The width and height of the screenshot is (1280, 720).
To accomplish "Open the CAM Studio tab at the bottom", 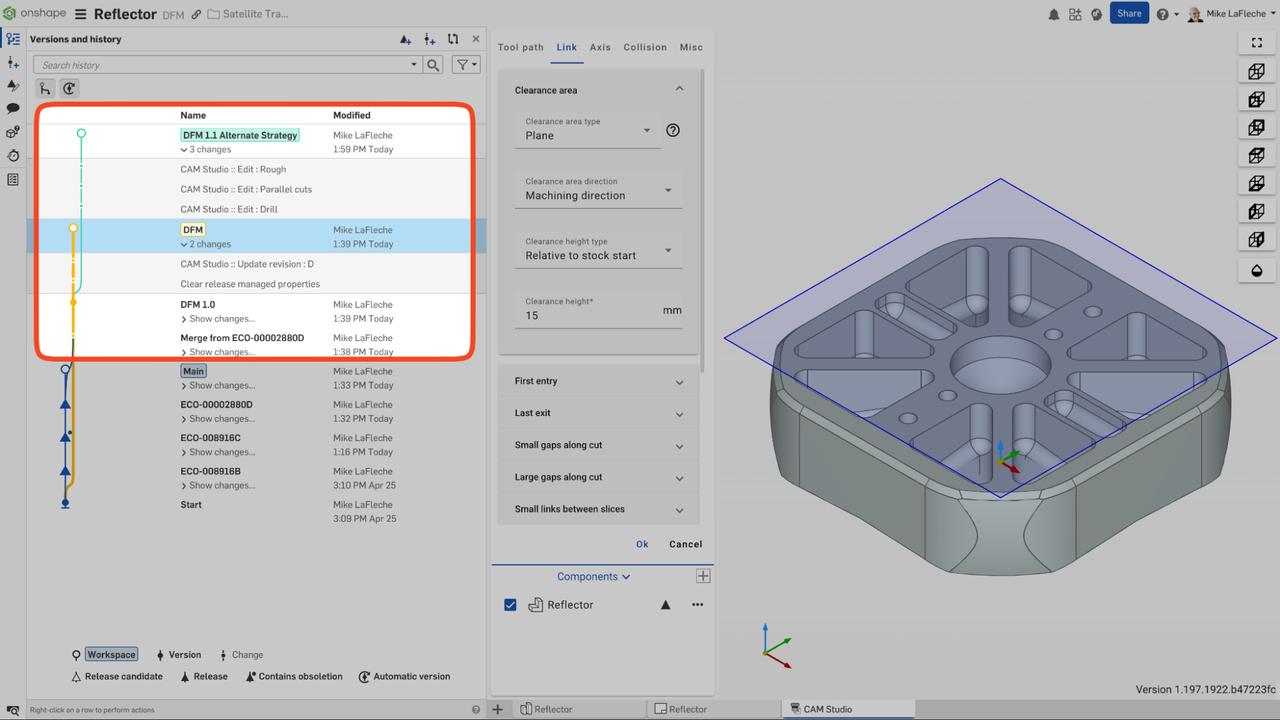I will point(827,708).
